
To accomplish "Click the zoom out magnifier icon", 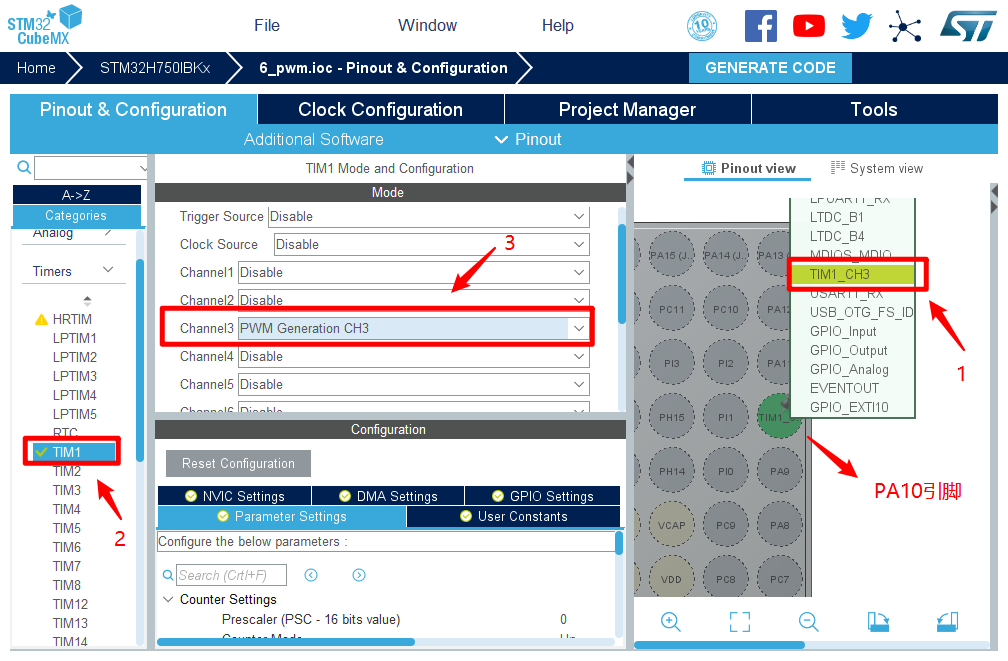I will (809, 621).
